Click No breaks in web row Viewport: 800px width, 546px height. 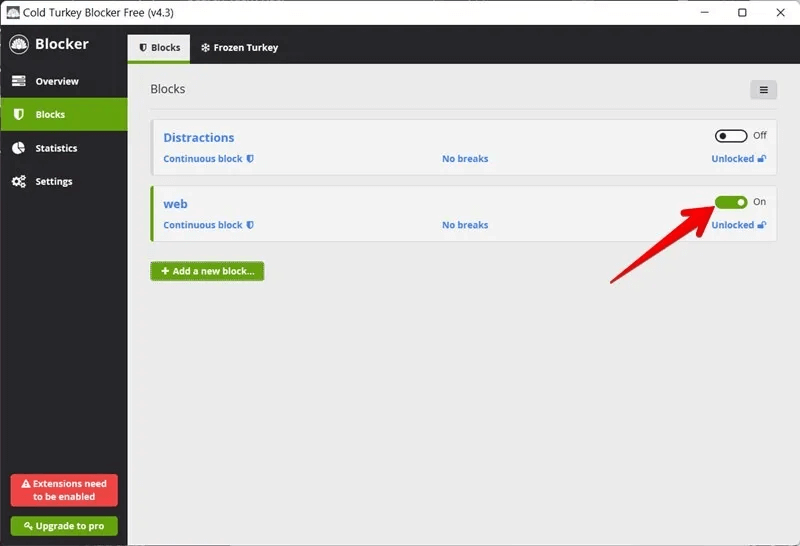[465, 225]
